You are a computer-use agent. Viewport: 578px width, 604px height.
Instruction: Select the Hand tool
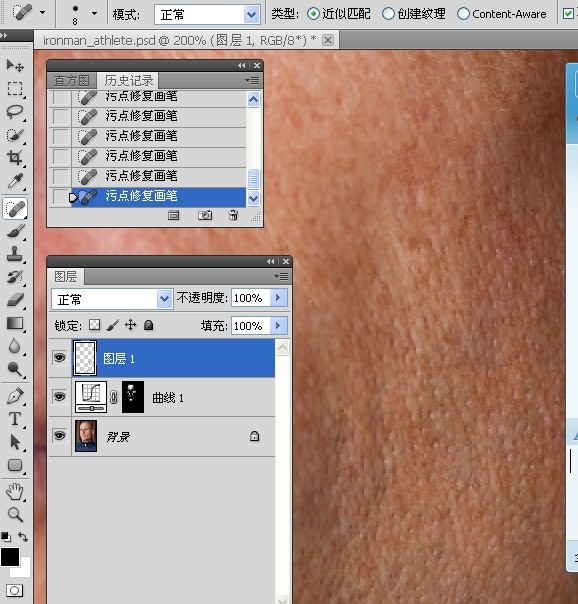(15, 492)
